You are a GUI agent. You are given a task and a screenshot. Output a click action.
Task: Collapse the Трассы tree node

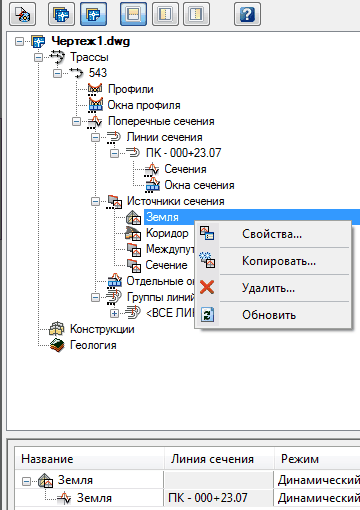[39, 57]
